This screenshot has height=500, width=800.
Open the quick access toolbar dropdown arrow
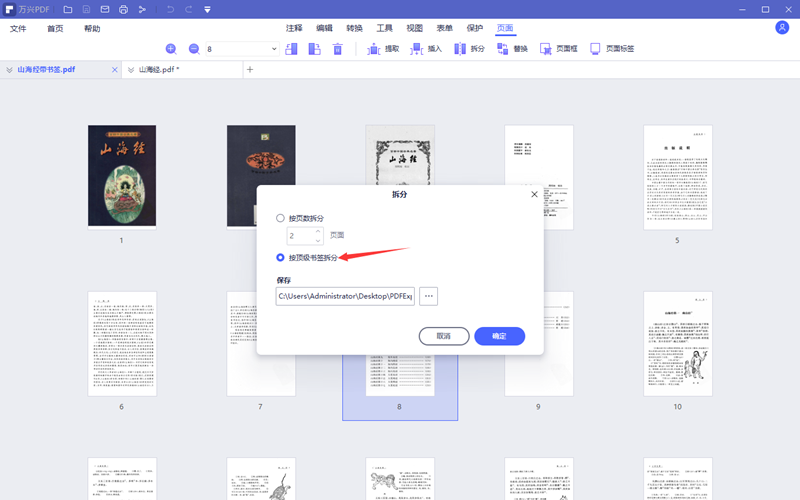207,9
